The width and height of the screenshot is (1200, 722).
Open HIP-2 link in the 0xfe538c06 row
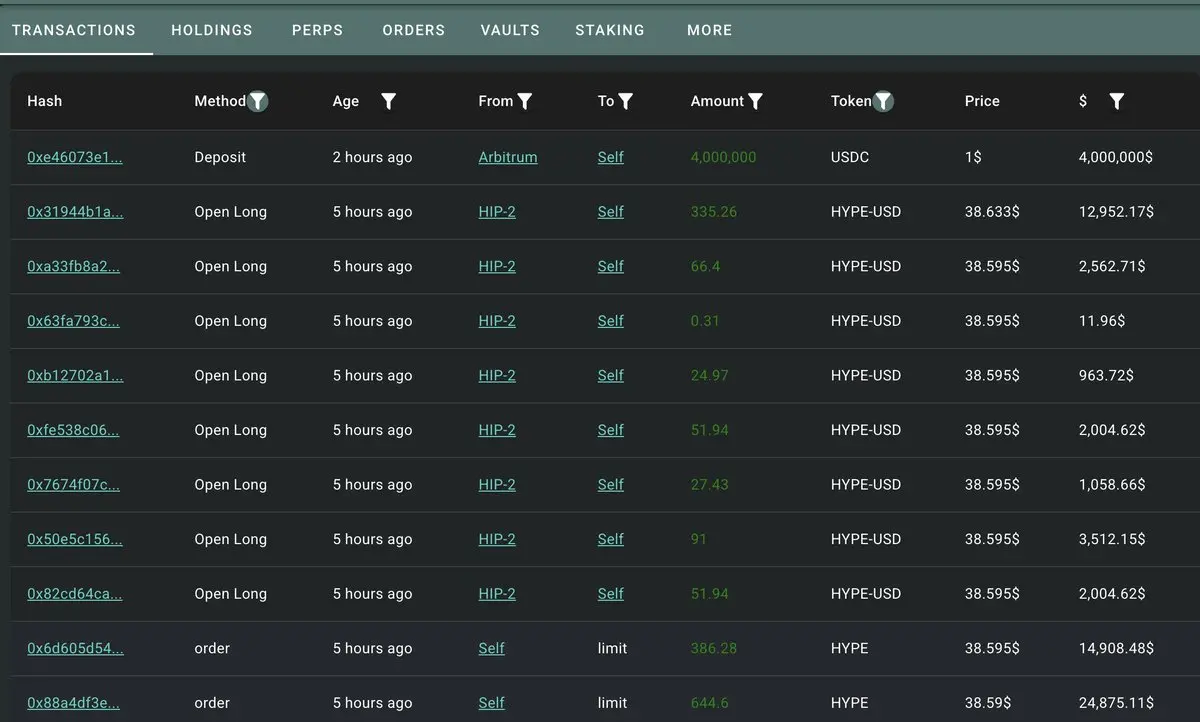(x=497, y=430)
